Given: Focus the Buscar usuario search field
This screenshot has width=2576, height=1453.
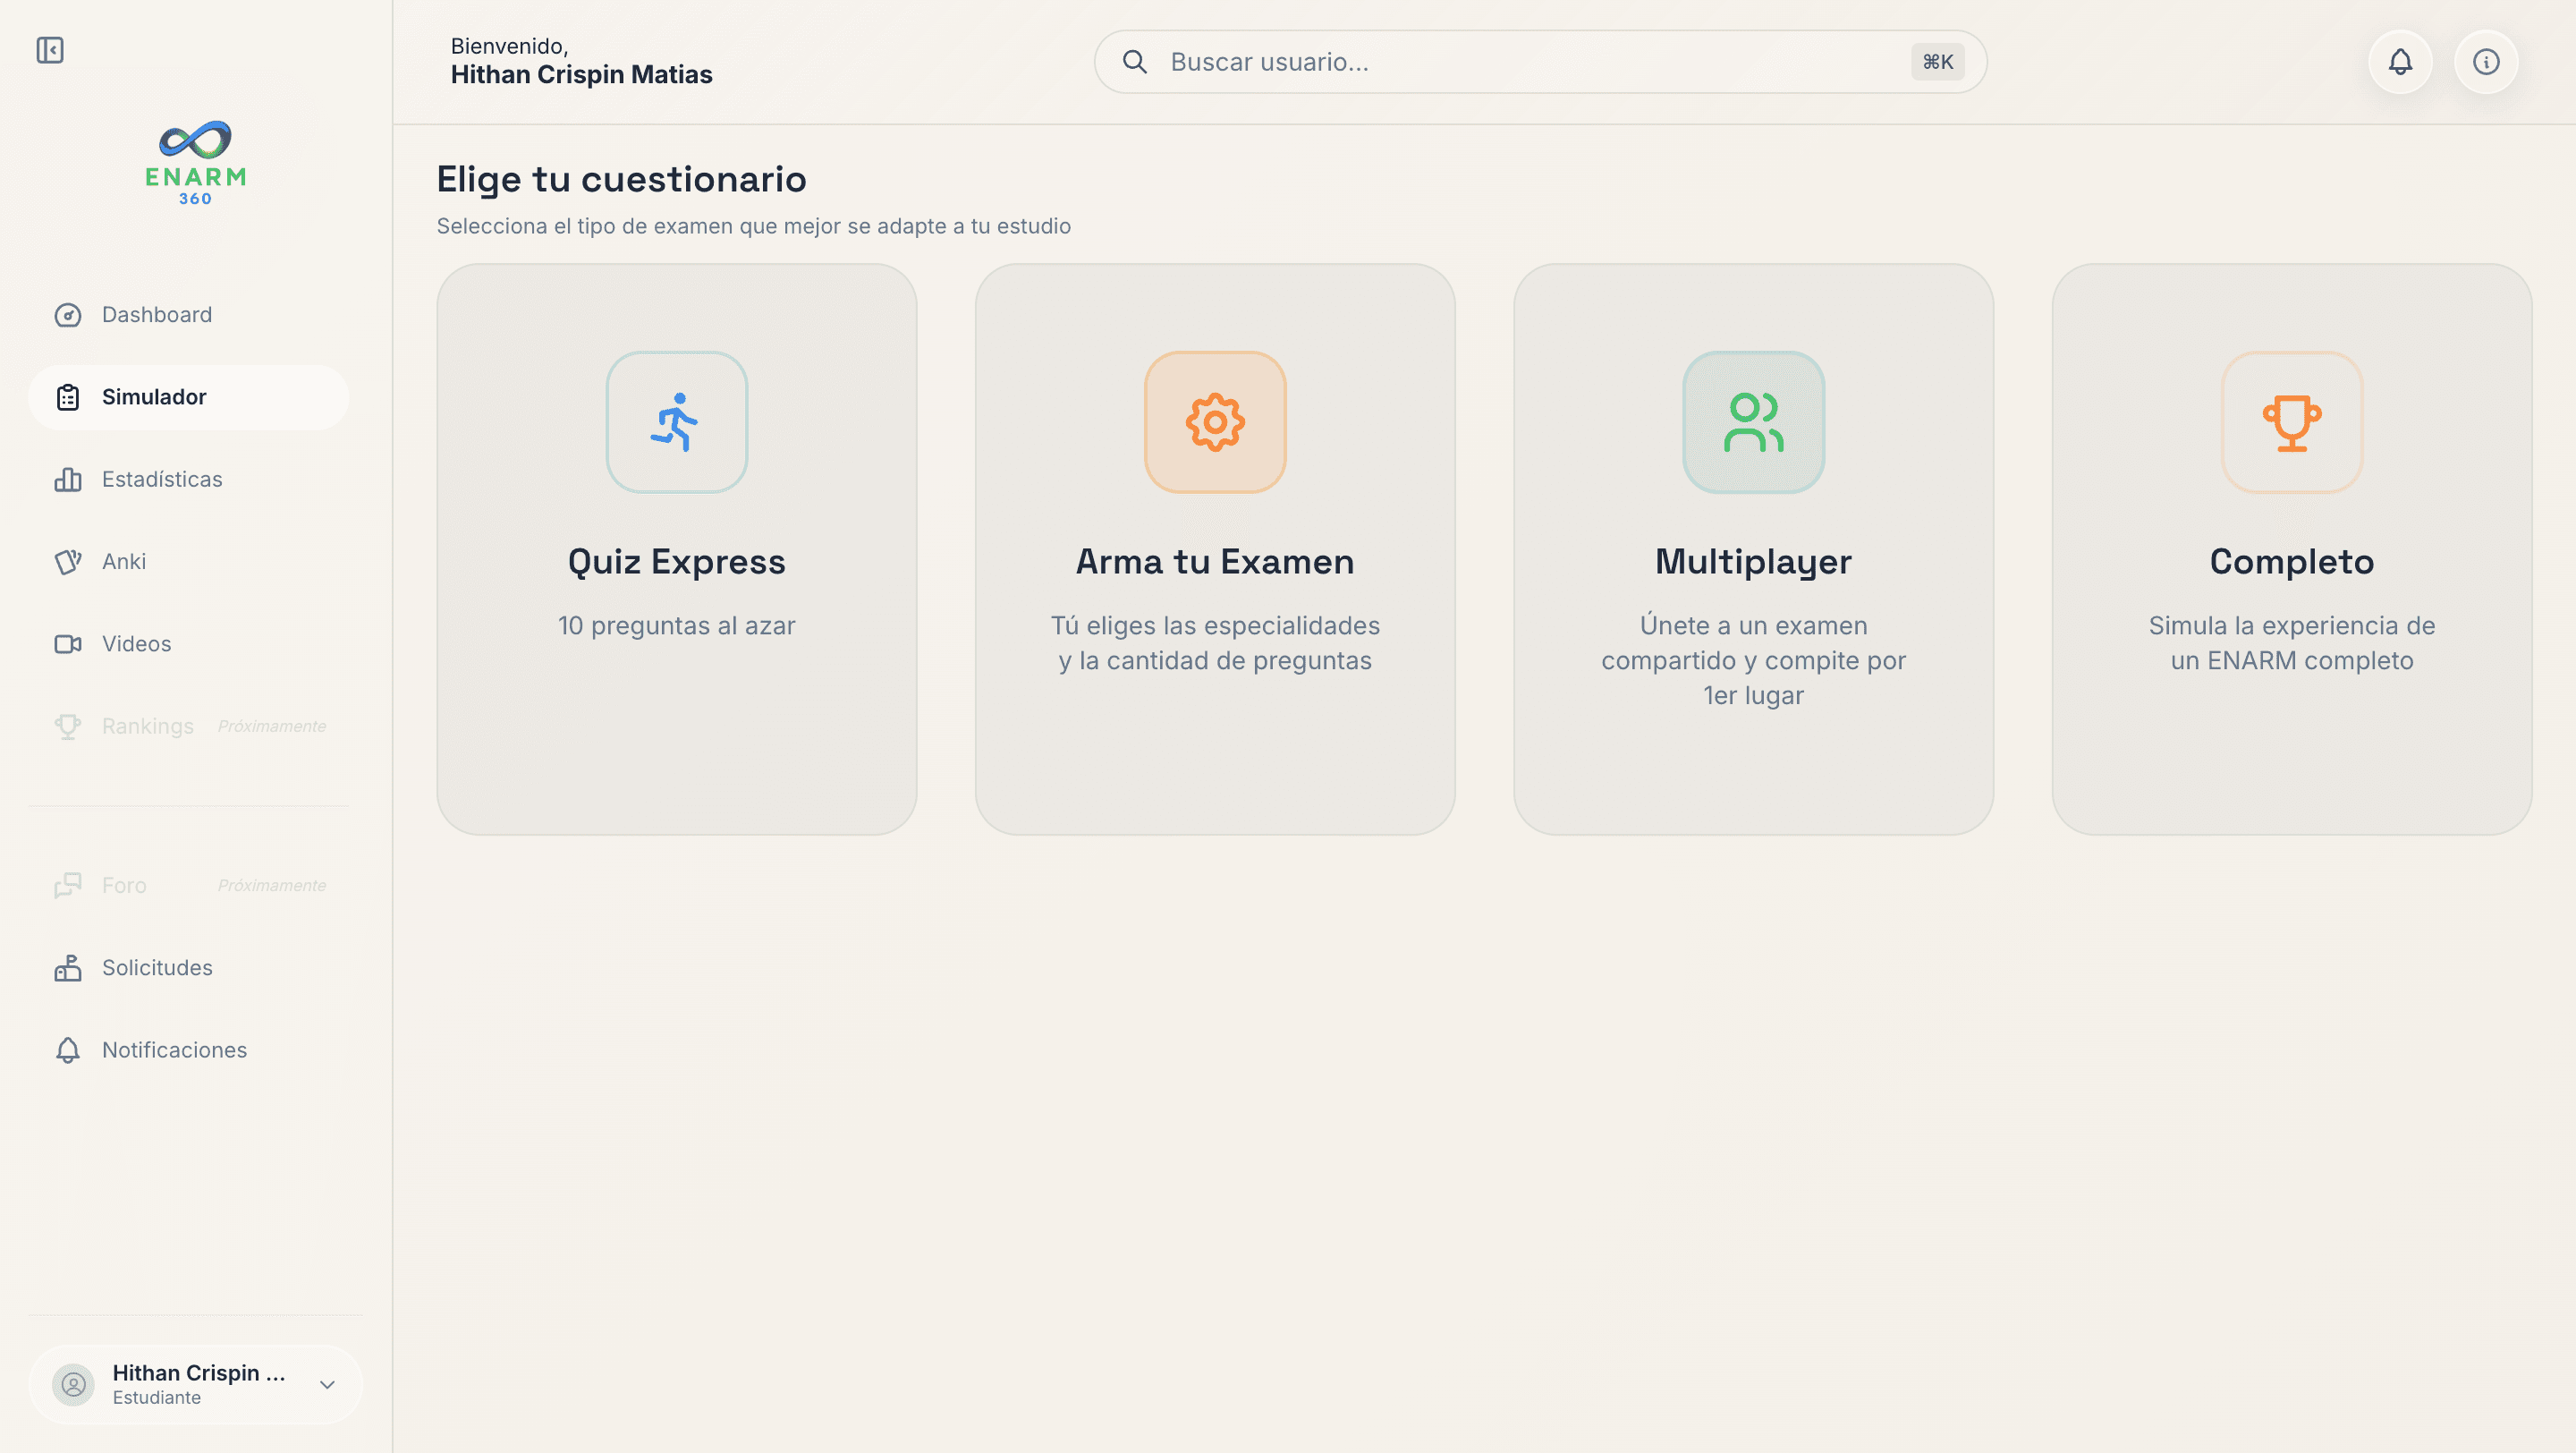Looking at the screenshot, I should pos(1540,62).
